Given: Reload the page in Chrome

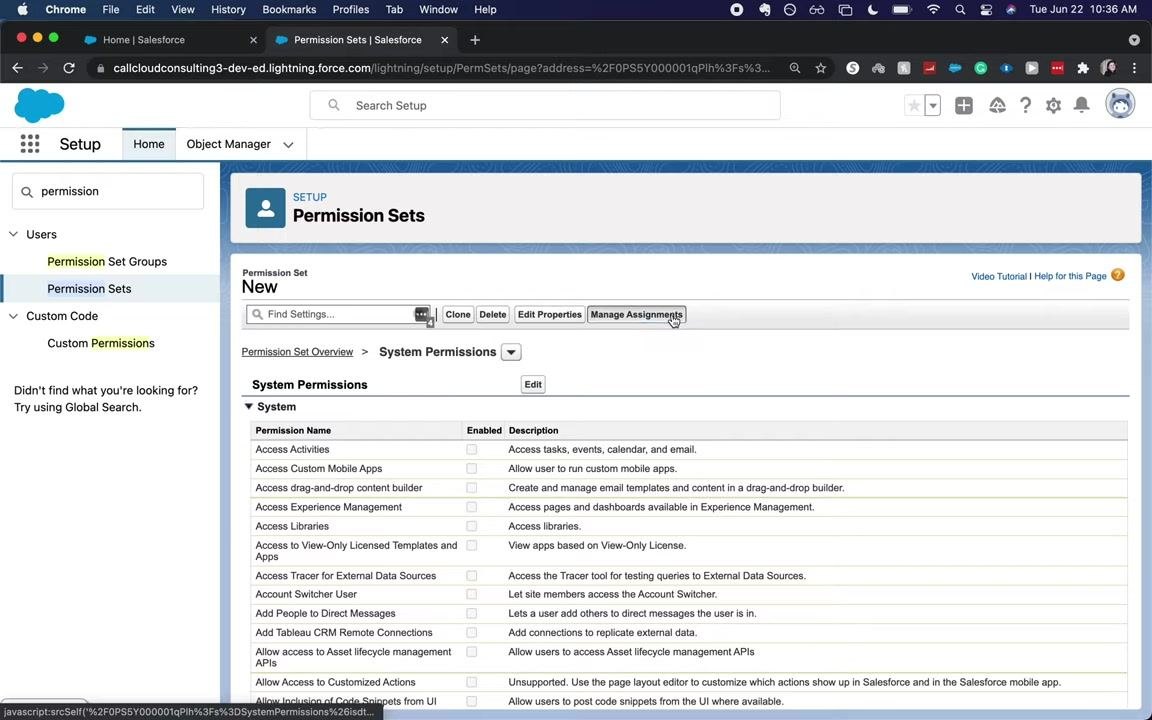Looking at the screenshot, I should point(69,68).
